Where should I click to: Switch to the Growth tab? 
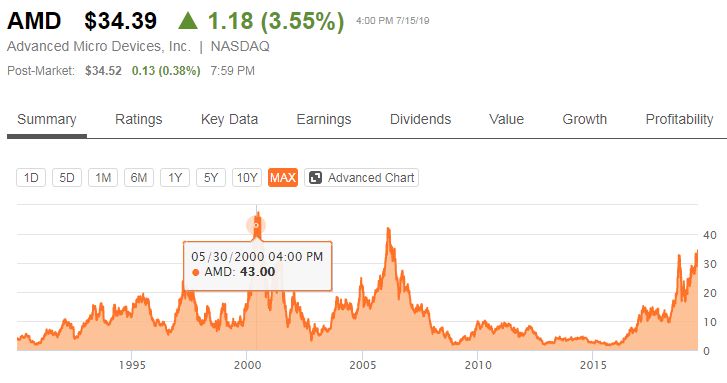pyautogui.click(x=585, y=120)
